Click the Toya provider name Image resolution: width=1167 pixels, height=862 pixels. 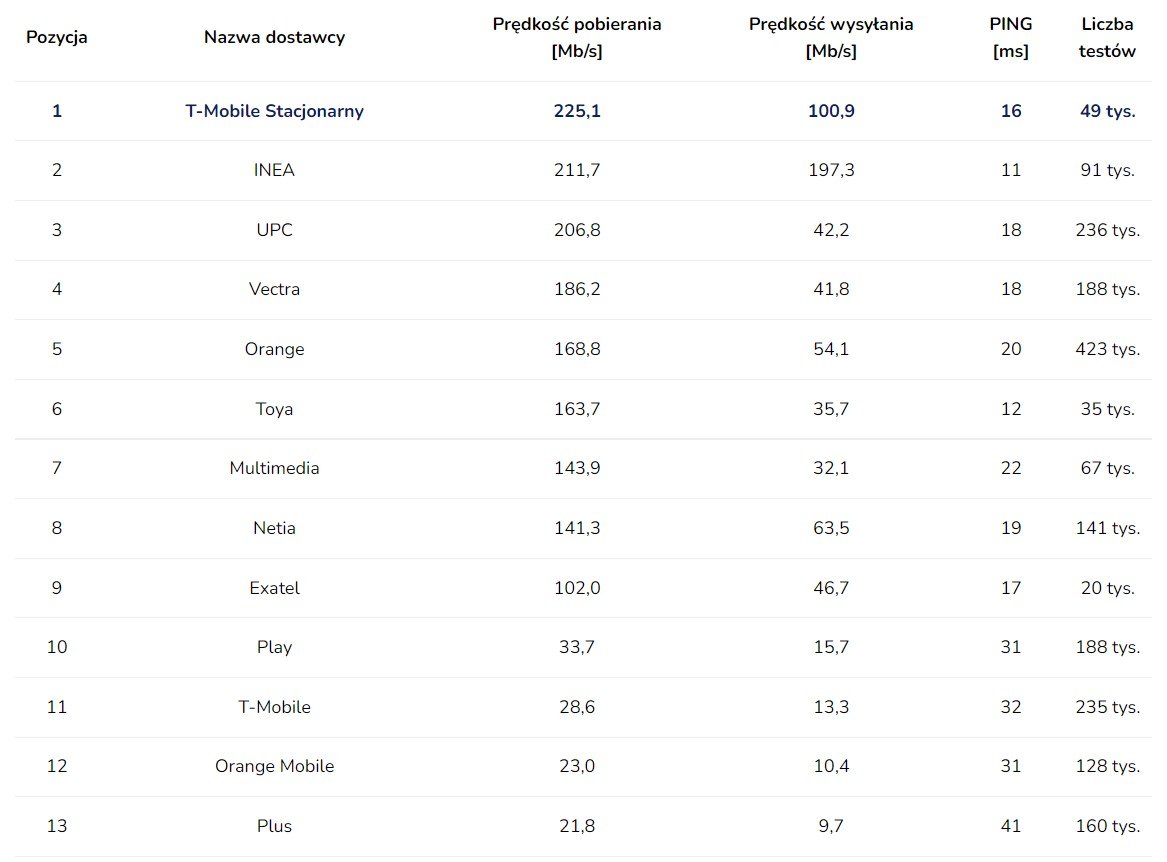tap(275, 409)
